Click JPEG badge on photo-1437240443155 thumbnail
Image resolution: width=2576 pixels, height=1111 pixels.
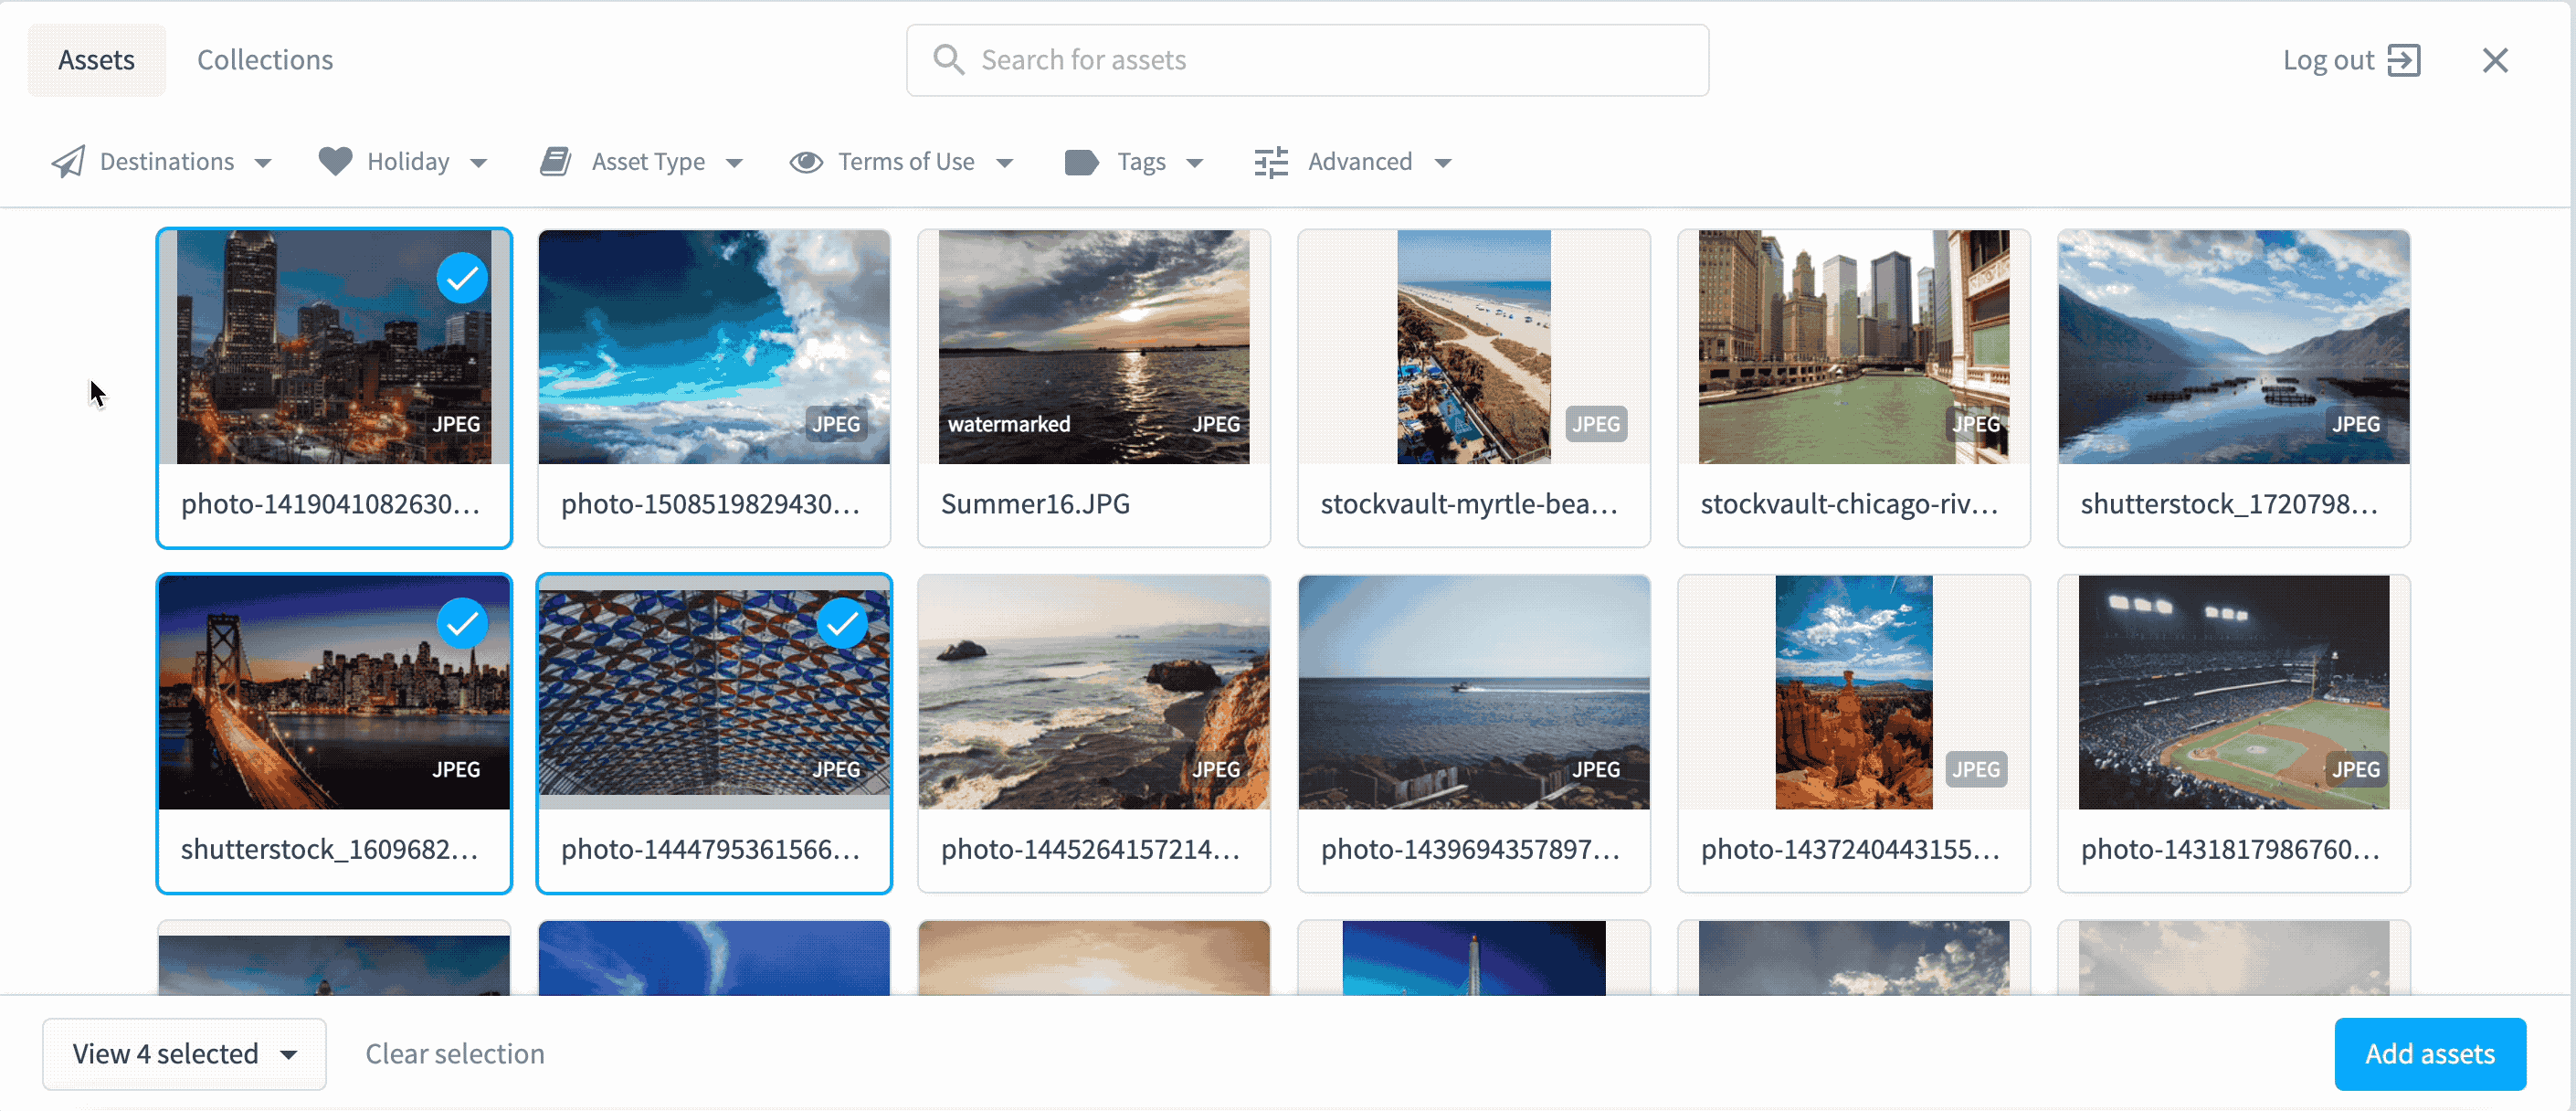tap(1975, 769)
